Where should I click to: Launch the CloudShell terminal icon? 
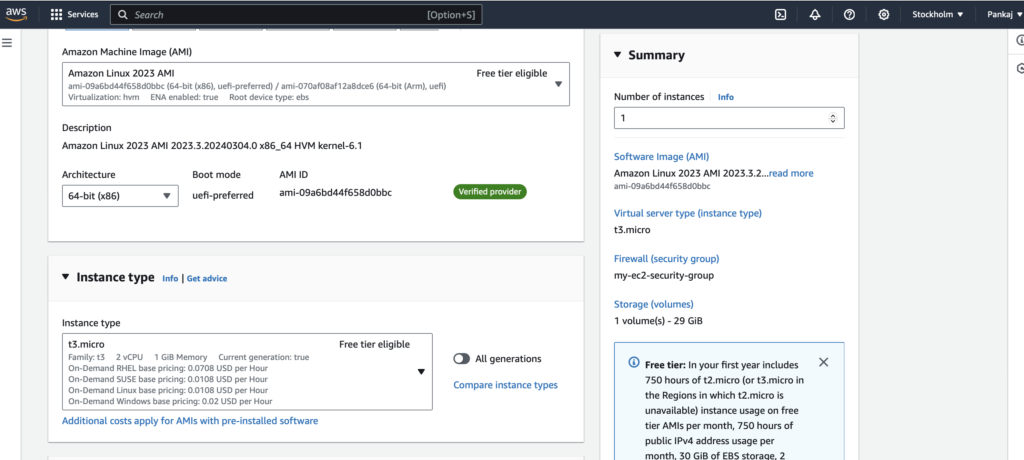[780, 14]
